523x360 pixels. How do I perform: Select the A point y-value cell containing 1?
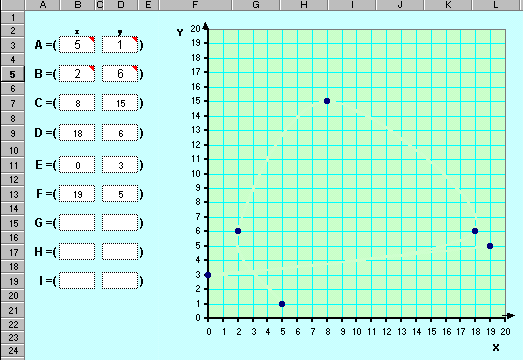120,45
